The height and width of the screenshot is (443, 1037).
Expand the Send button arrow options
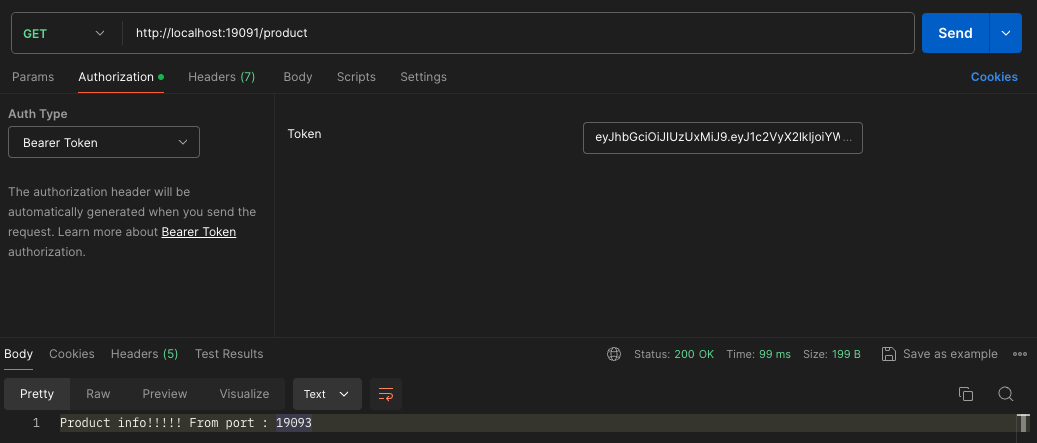[1006, 33]
